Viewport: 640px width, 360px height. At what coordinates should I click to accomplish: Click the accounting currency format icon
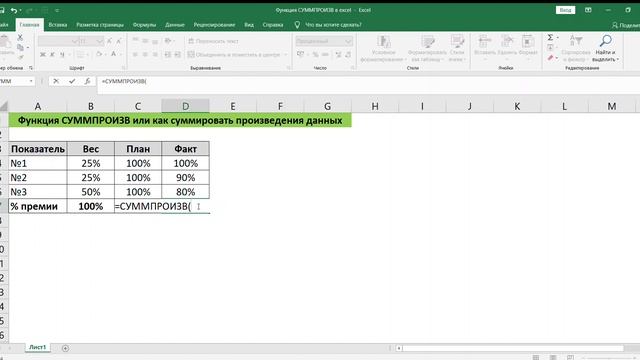pyautogui.click(x=301, y=54)
